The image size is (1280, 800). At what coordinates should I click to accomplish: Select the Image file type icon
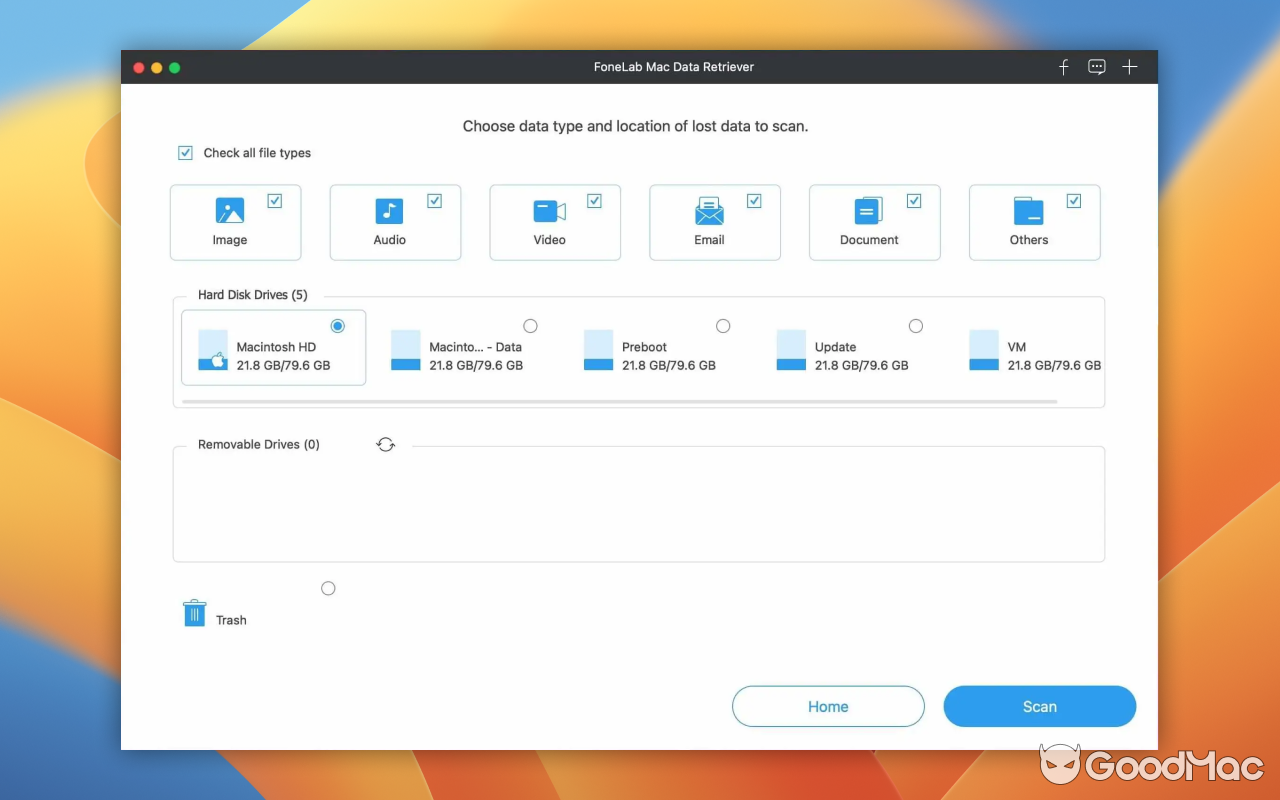click(229, 211)
